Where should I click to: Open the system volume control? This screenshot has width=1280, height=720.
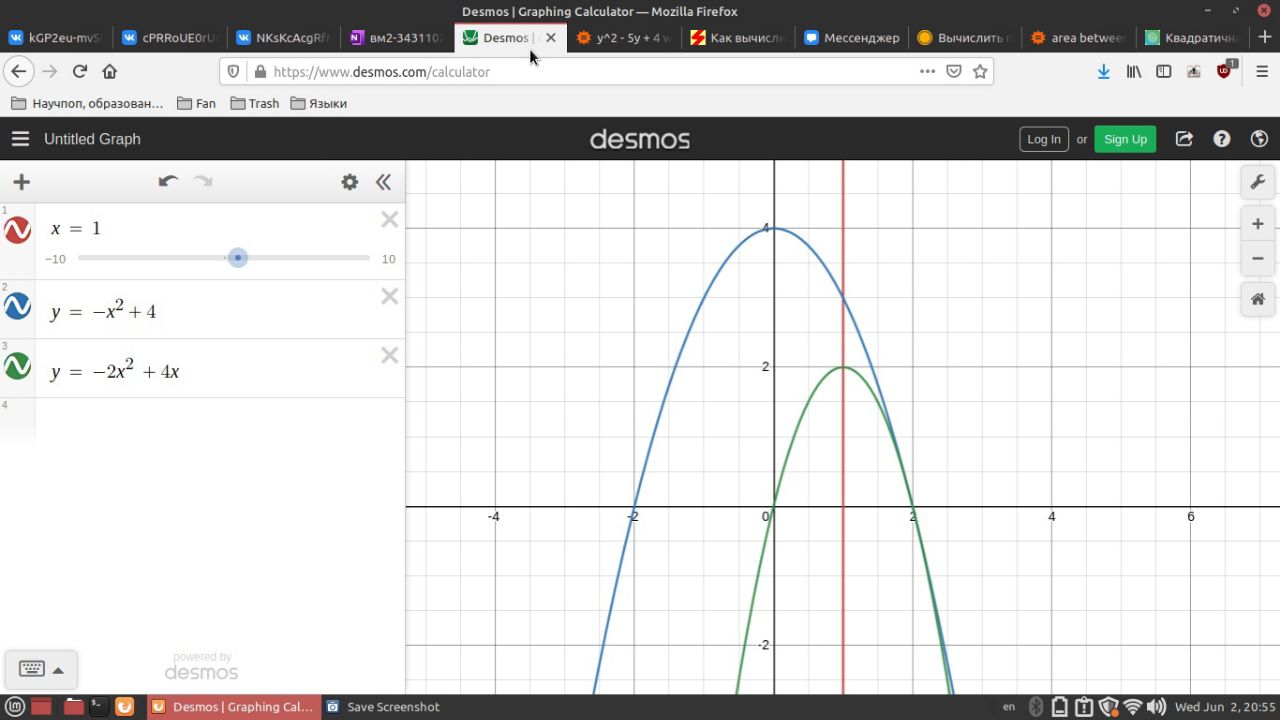[1156, 707]
